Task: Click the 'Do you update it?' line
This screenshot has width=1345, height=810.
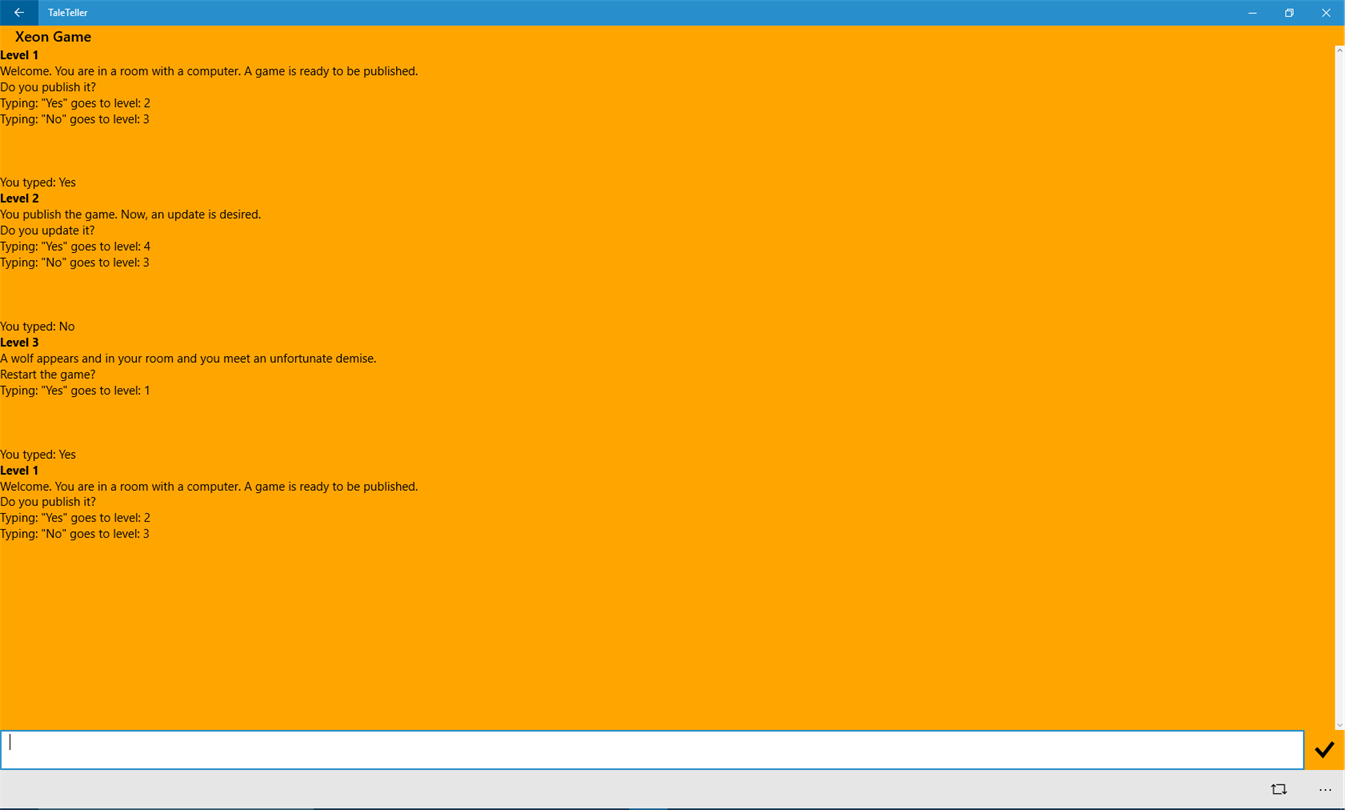Action: [47, 231]
